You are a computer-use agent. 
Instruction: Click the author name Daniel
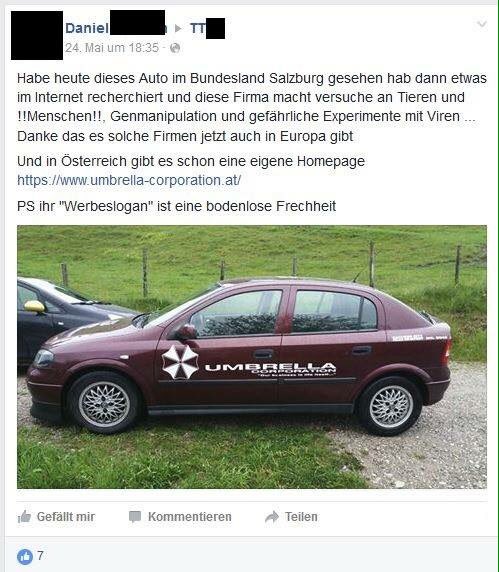tap(87, 28)
